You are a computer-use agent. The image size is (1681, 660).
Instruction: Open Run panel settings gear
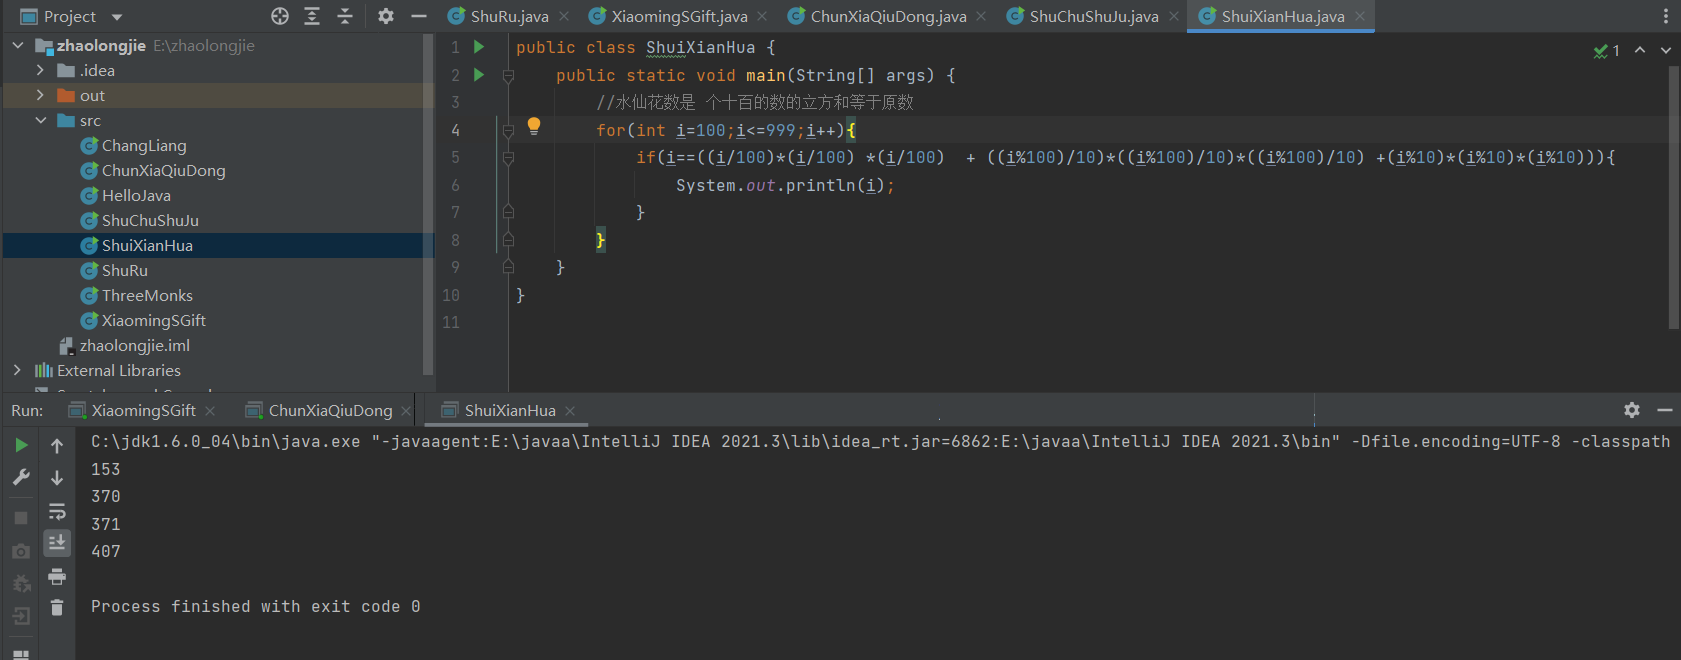coord(1632,410)
